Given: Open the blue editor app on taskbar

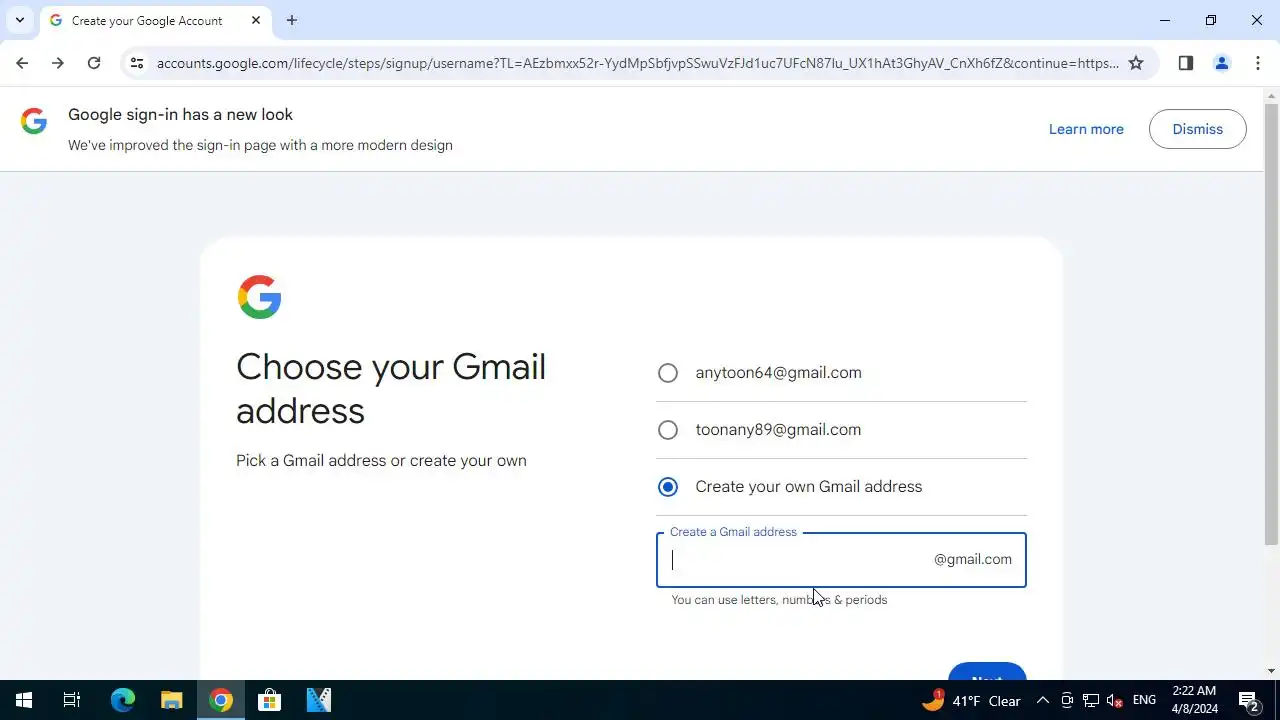Looking at the screenshot, I should tap(319, 700).
